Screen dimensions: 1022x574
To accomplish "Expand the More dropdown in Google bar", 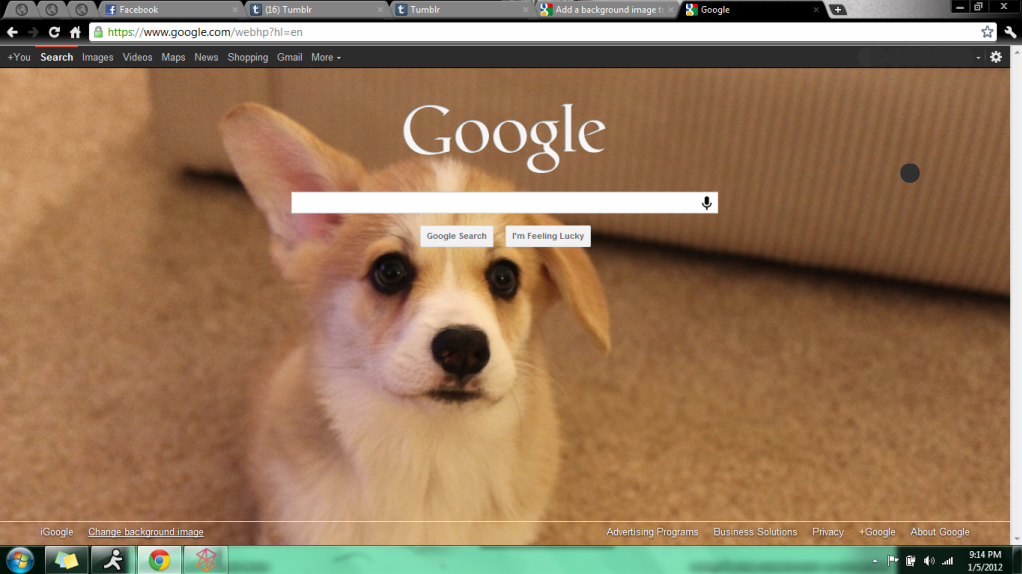I will (325, 57).
